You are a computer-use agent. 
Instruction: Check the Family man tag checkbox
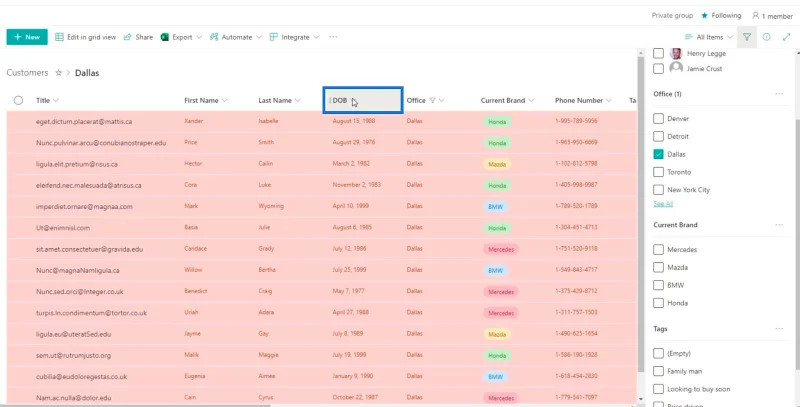658,371
